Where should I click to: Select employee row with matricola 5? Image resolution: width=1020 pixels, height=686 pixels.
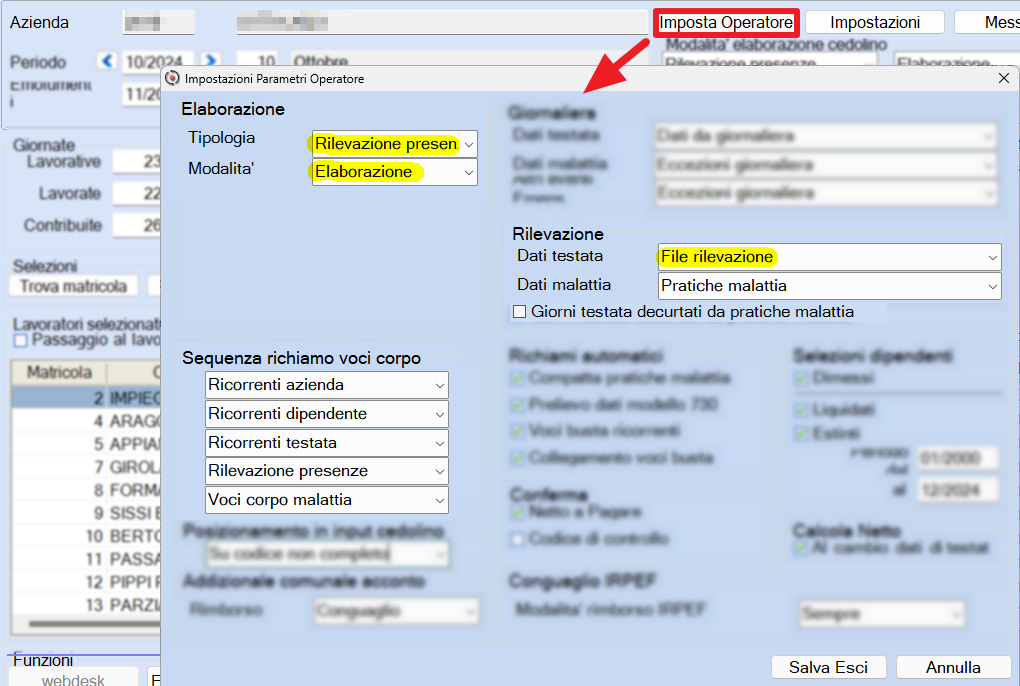(x=86, y=444)
